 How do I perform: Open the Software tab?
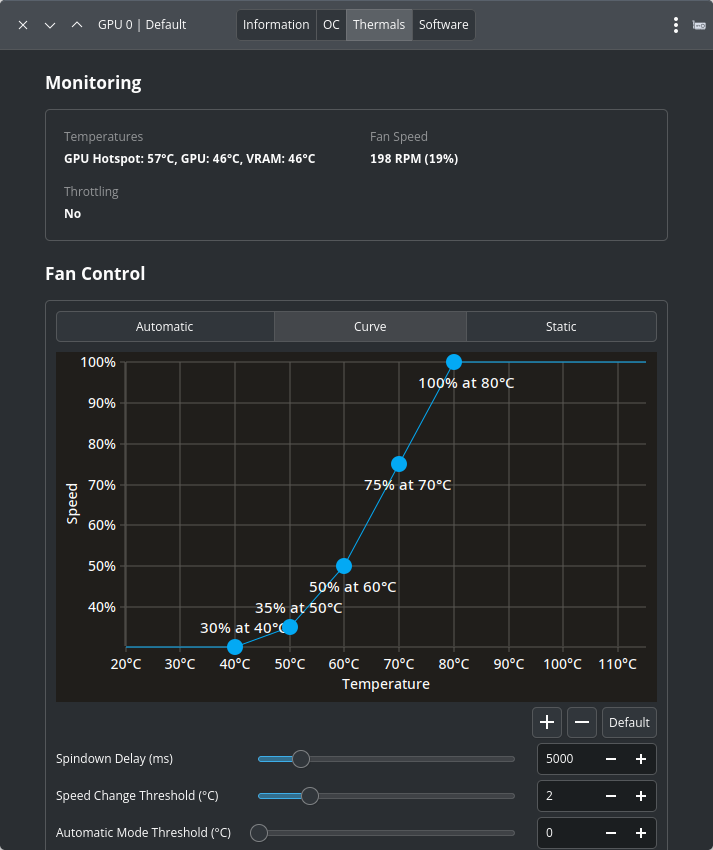(443, 25)
